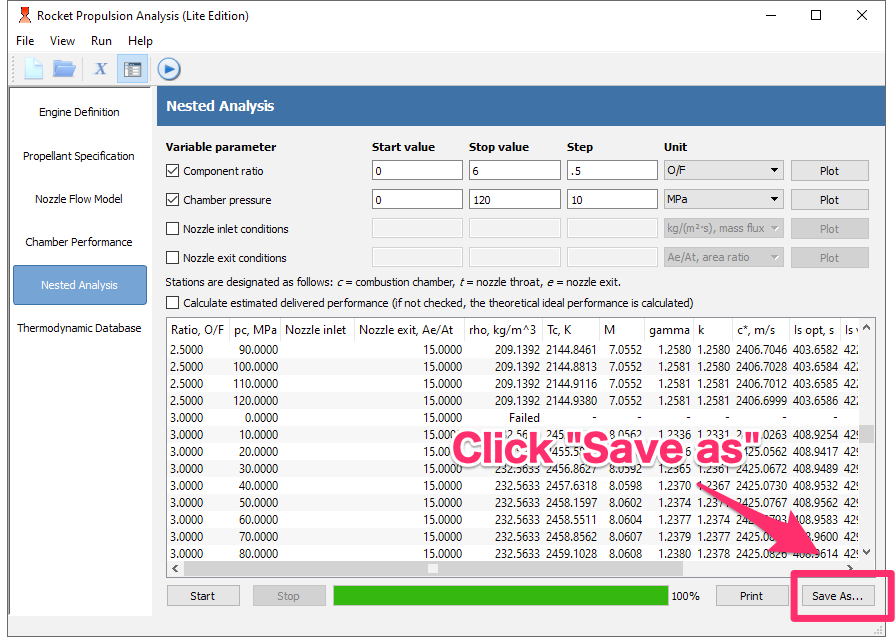This screenshot has width=895, height=644.
Task: Click the Stop button
Action: [288, 596]
